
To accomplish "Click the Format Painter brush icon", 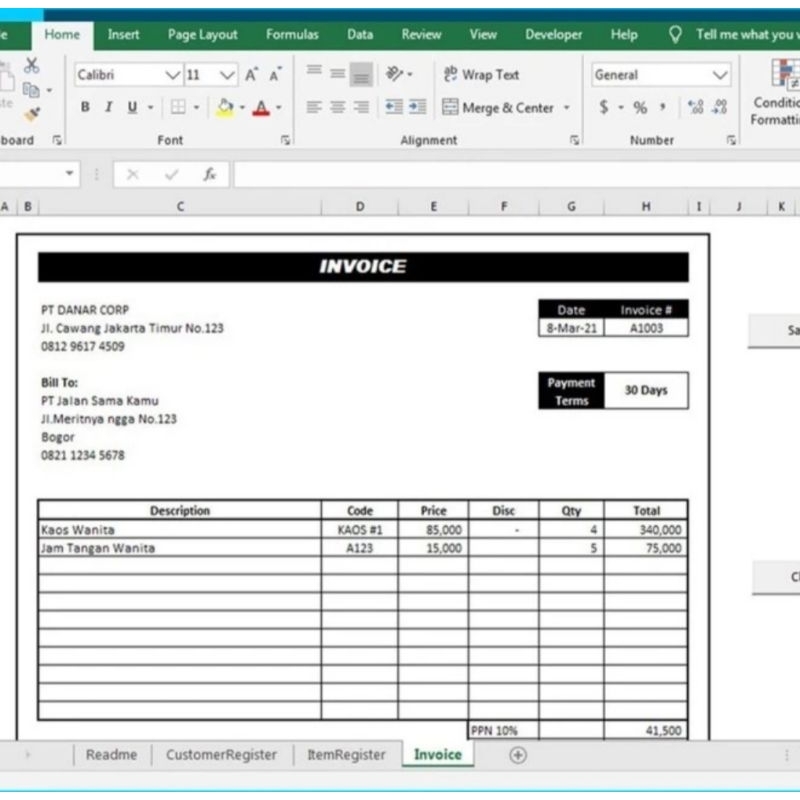I will 31,115.
